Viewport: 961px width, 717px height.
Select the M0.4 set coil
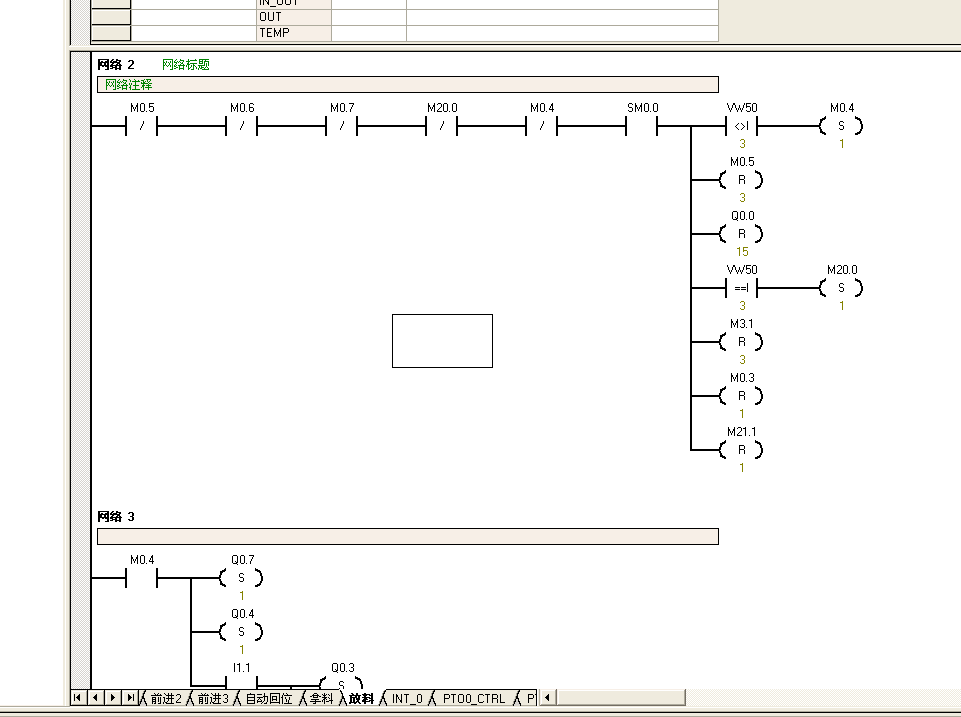[x=841, y=126]
